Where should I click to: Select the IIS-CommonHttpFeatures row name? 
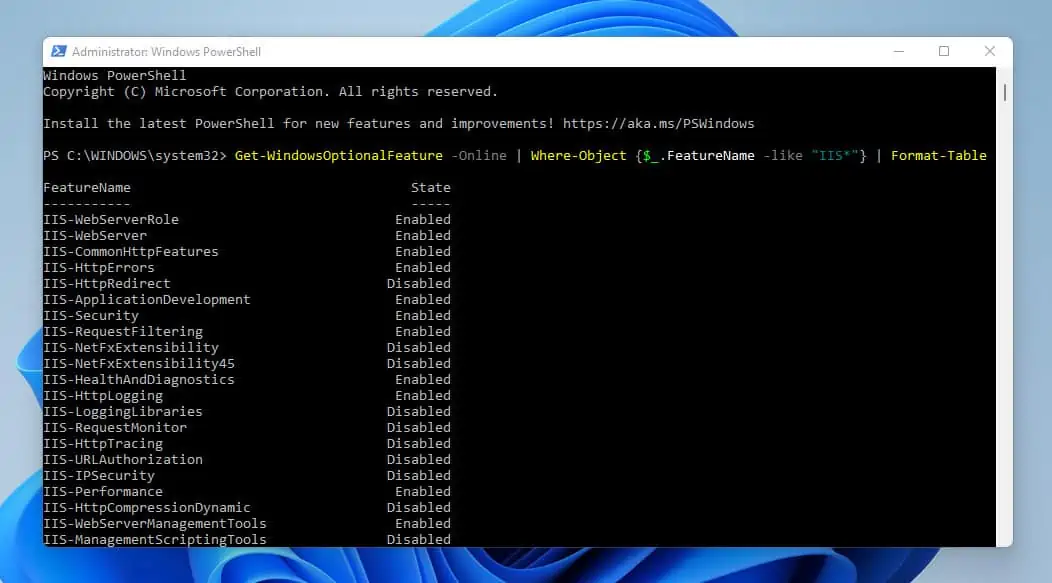pyautogui.click(x=131, y=252)
